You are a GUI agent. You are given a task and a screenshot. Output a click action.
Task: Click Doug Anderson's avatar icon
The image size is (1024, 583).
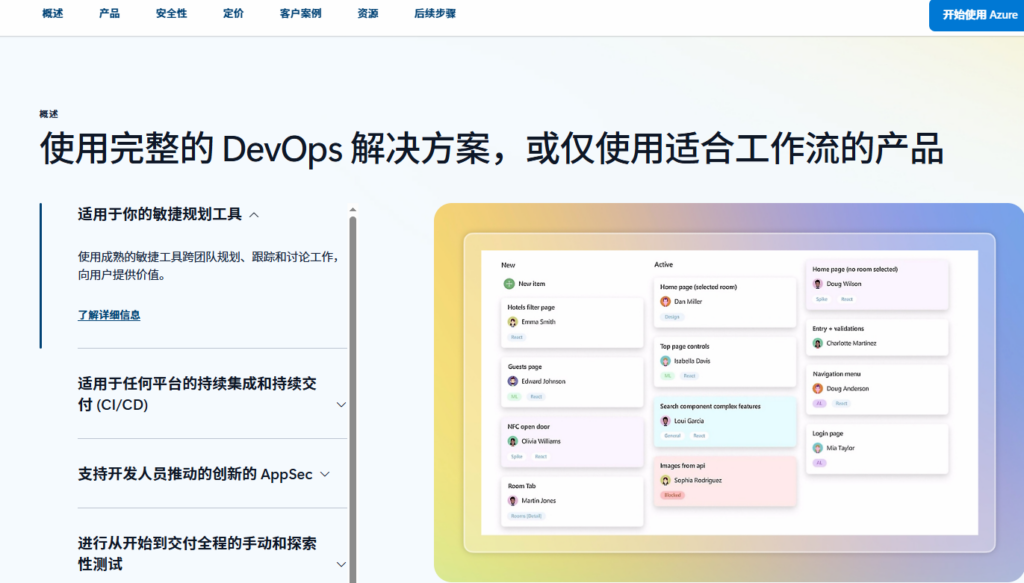tap(818, 388)
